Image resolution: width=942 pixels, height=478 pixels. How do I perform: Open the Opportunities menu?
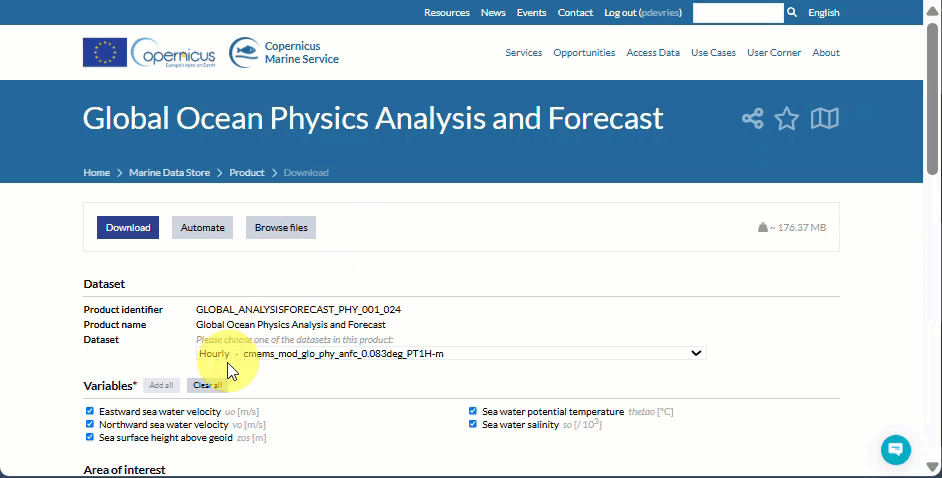[584, 52]
